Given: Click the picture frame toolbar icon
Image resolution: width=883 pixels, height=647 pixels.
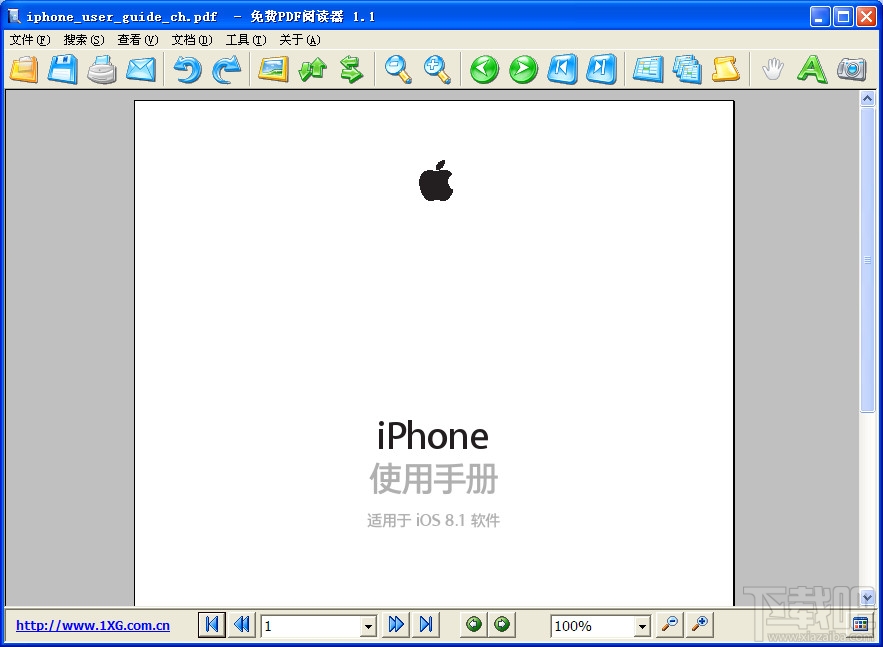Looking at the screenshot, I should [274, 70].
